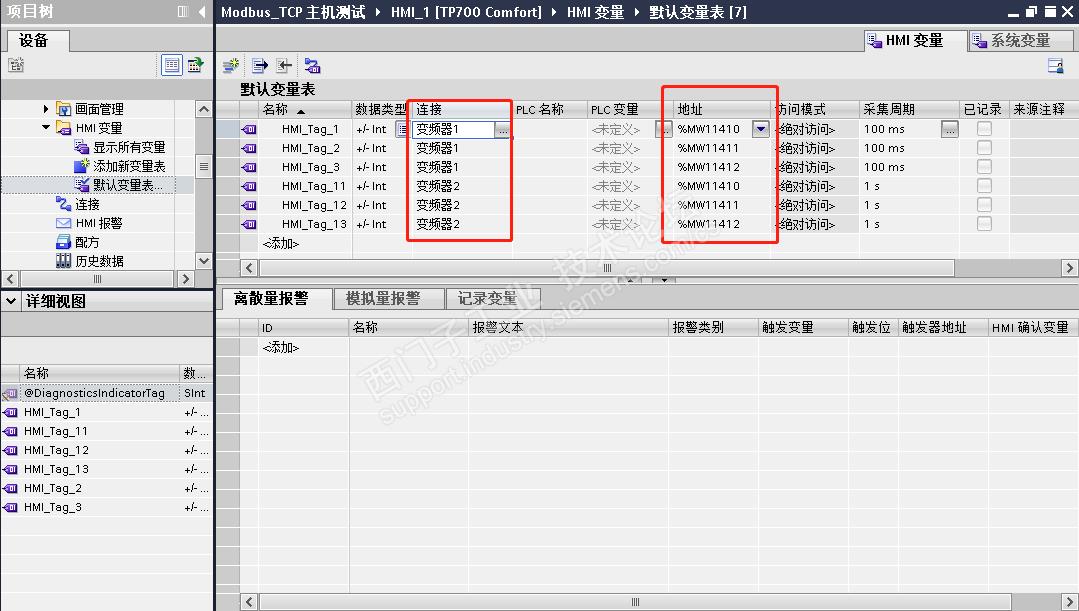Click the device panel toolbar icon under 设备
This screenshot has height=611, width=1079.
pos(16,65)
